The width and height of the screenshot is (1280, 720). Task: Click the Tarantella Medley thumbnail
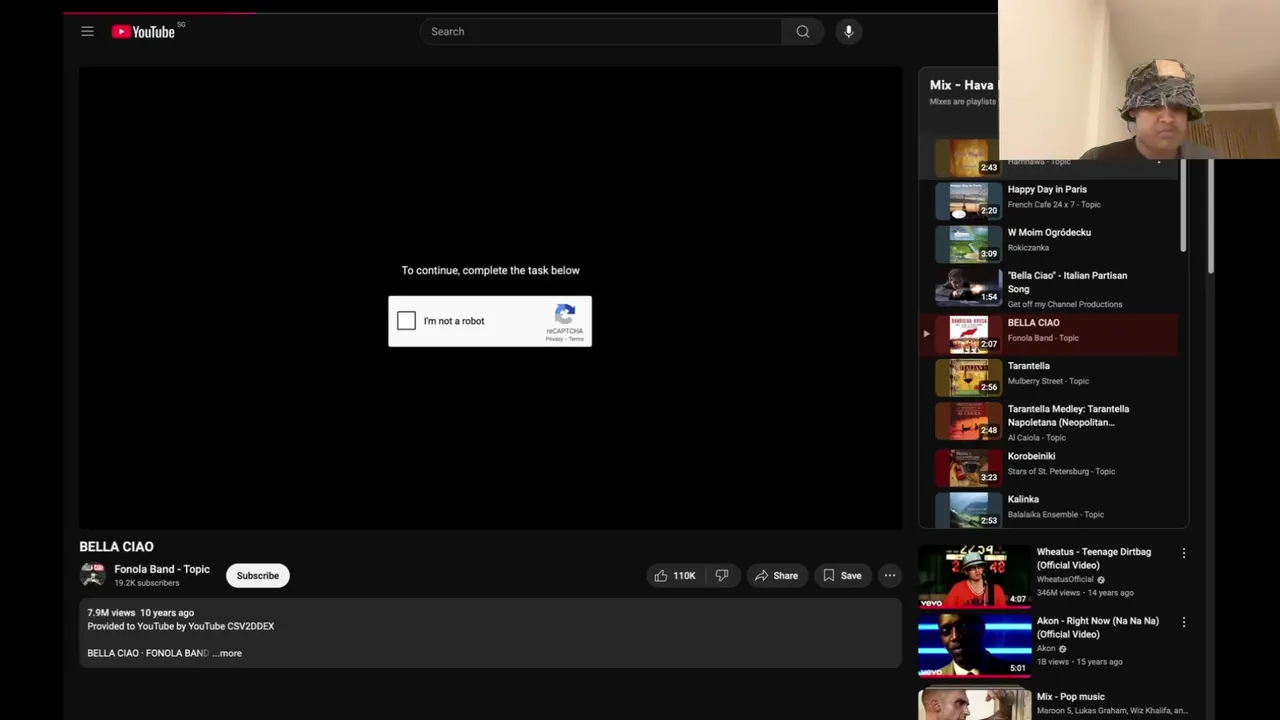coord(968,422)
